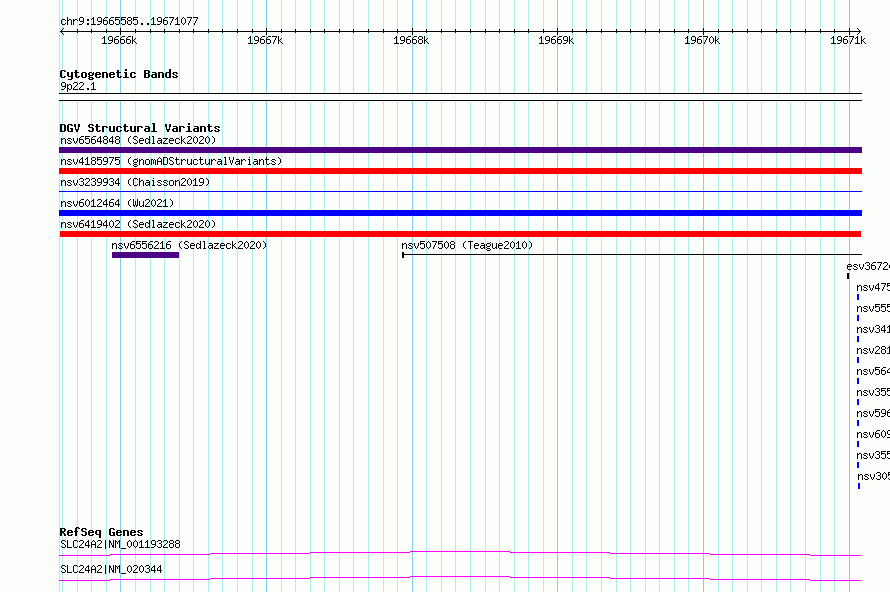This screenshot has height=592, width=890.
Task: Click the 9p22.1 band label
Action: 78,86
